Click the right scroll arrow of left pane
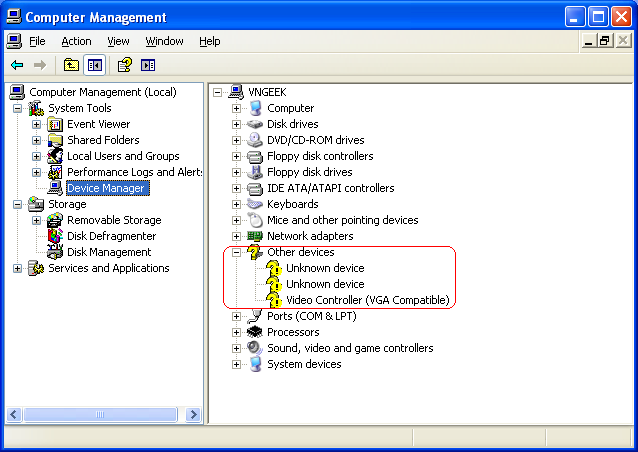Image resolution: width=638 pixels, height=452 pixels. click(x=194, y=415)
